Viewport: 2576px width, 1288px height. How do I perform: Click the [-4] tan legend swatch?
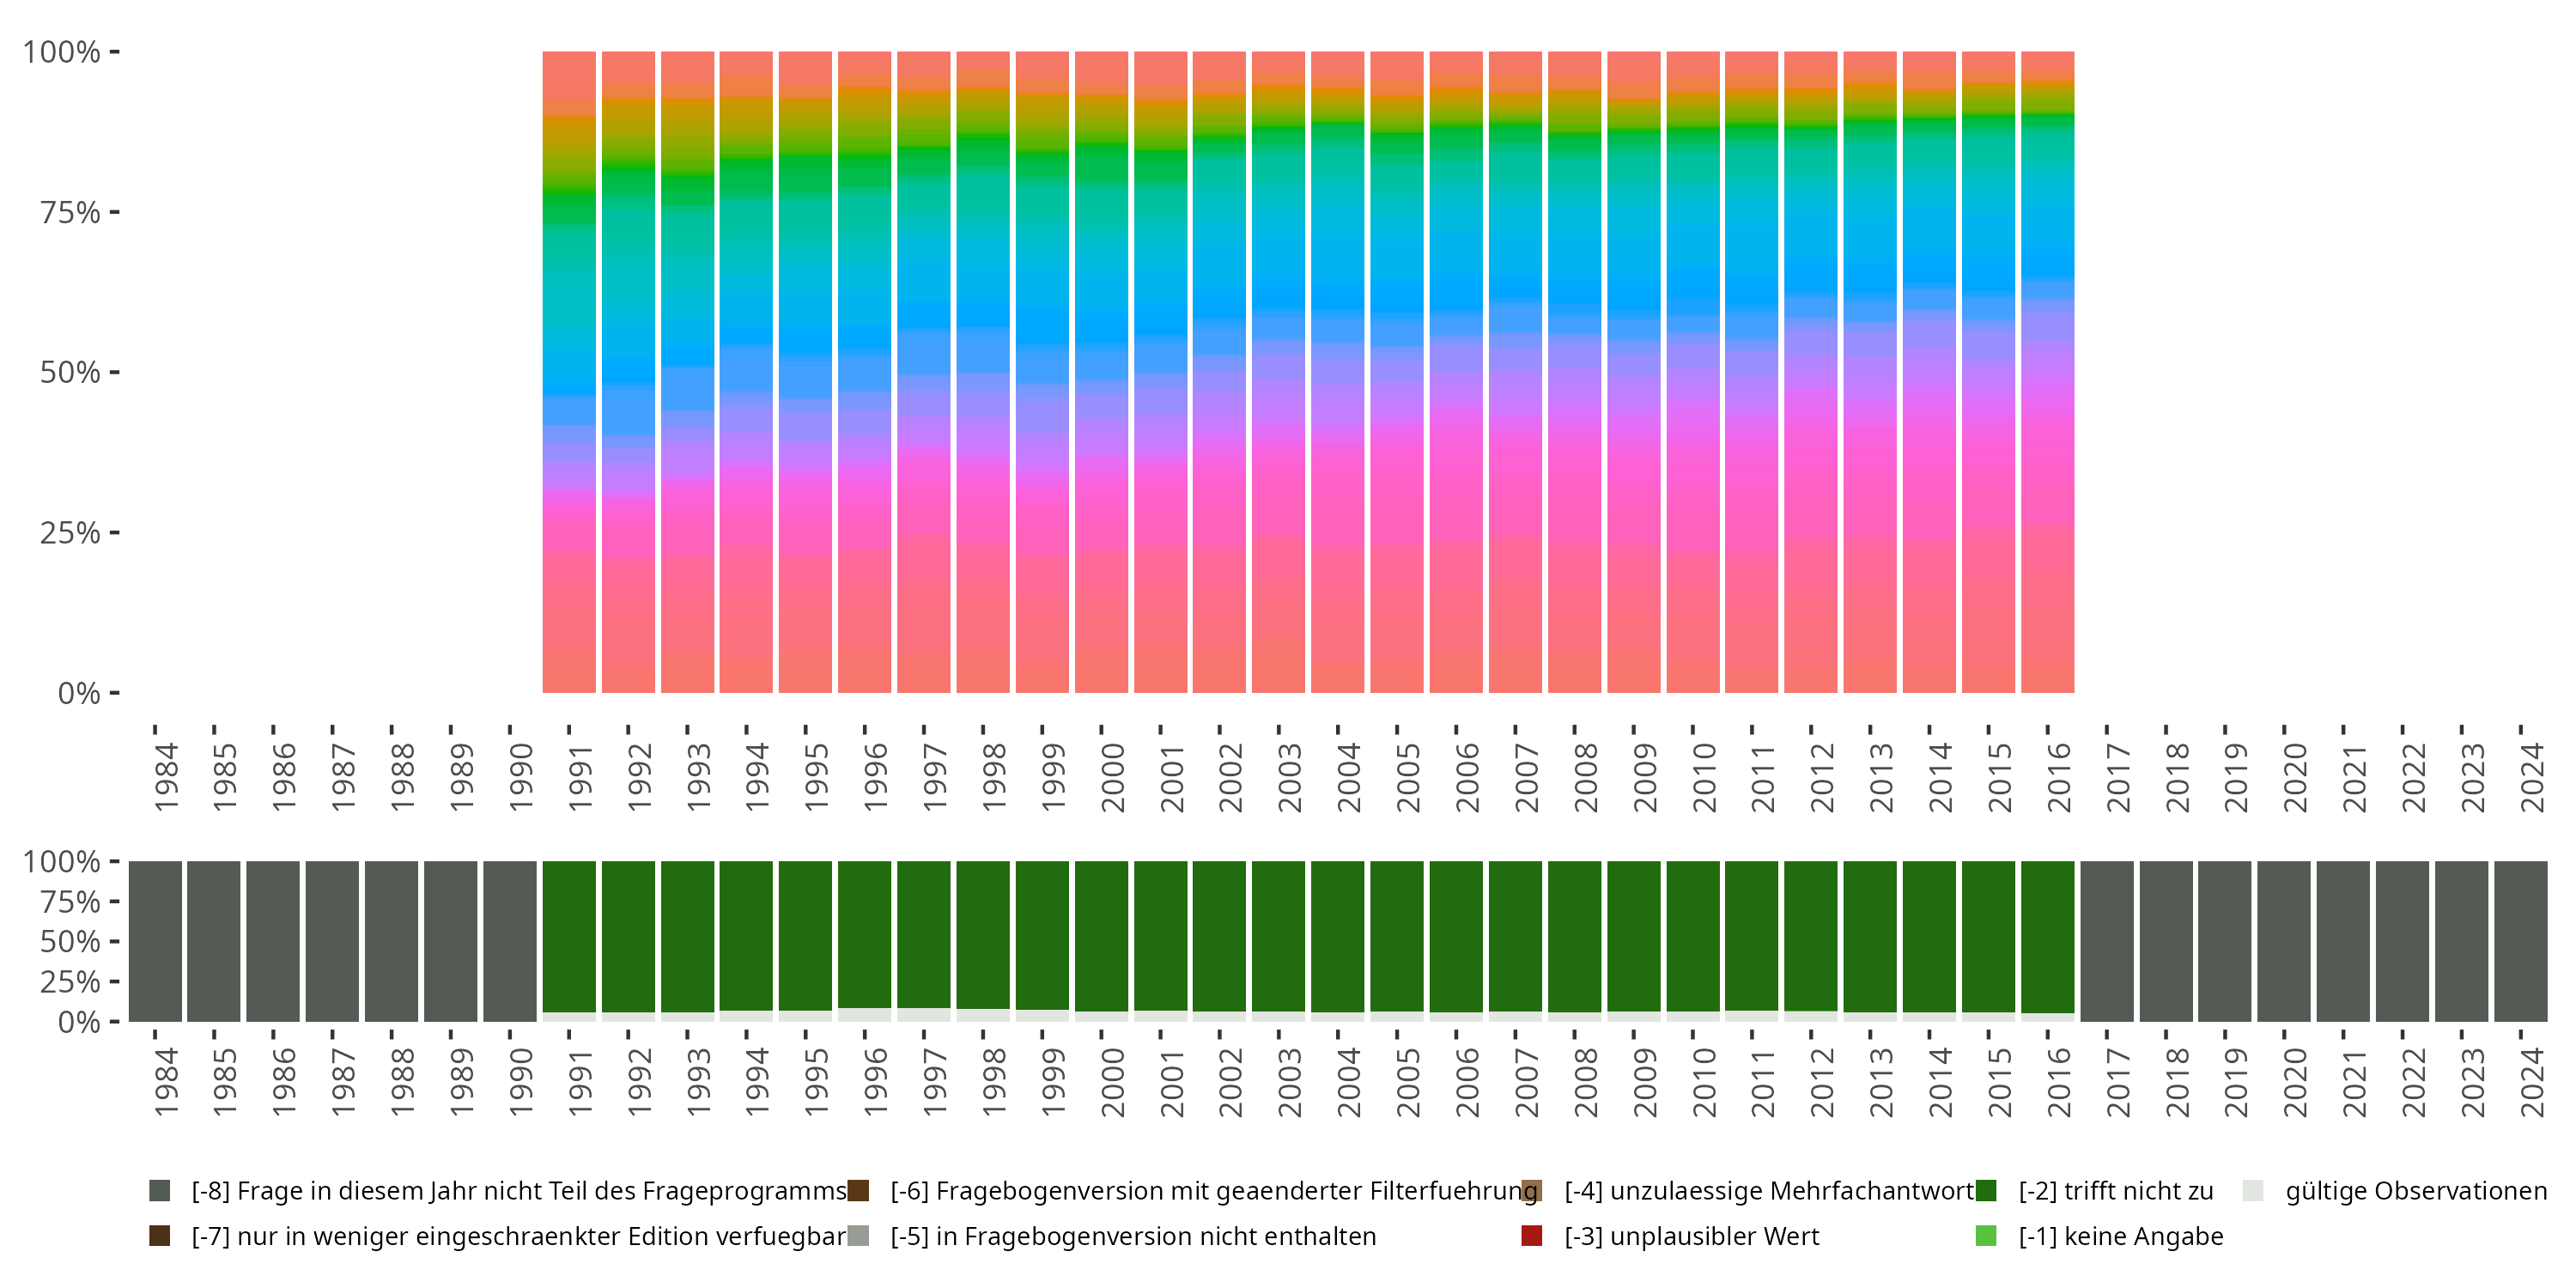(1531, 1190)
